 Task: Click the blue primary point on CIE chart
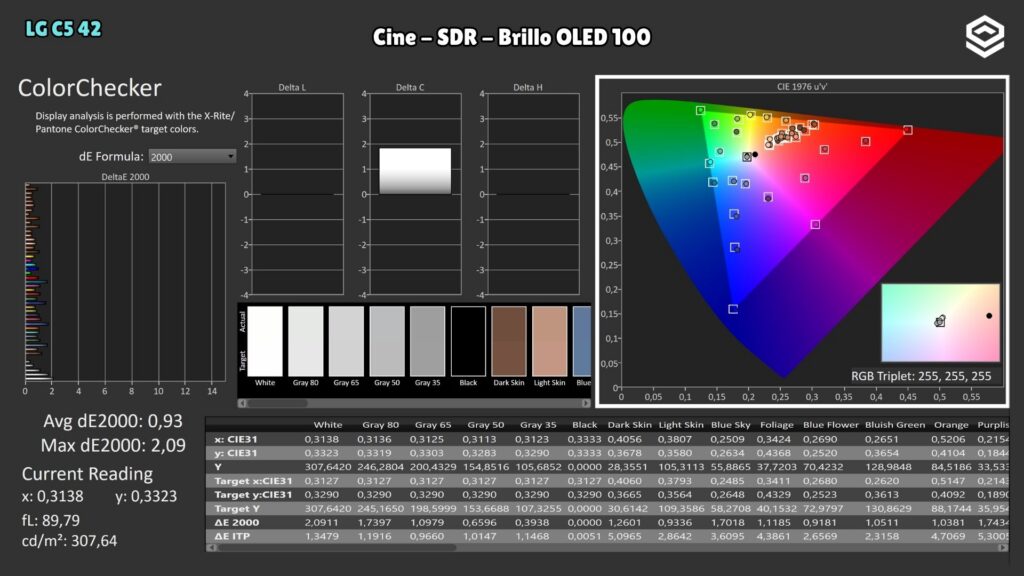pos(733,309)
